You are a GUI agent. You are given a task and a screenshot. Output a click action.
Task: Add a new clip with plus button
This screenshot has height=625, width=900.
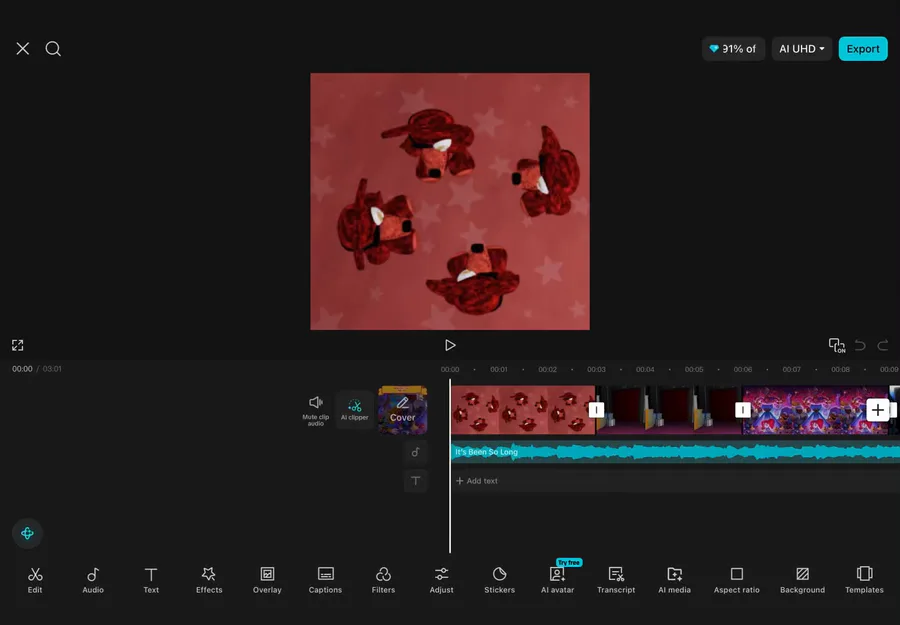878,410
